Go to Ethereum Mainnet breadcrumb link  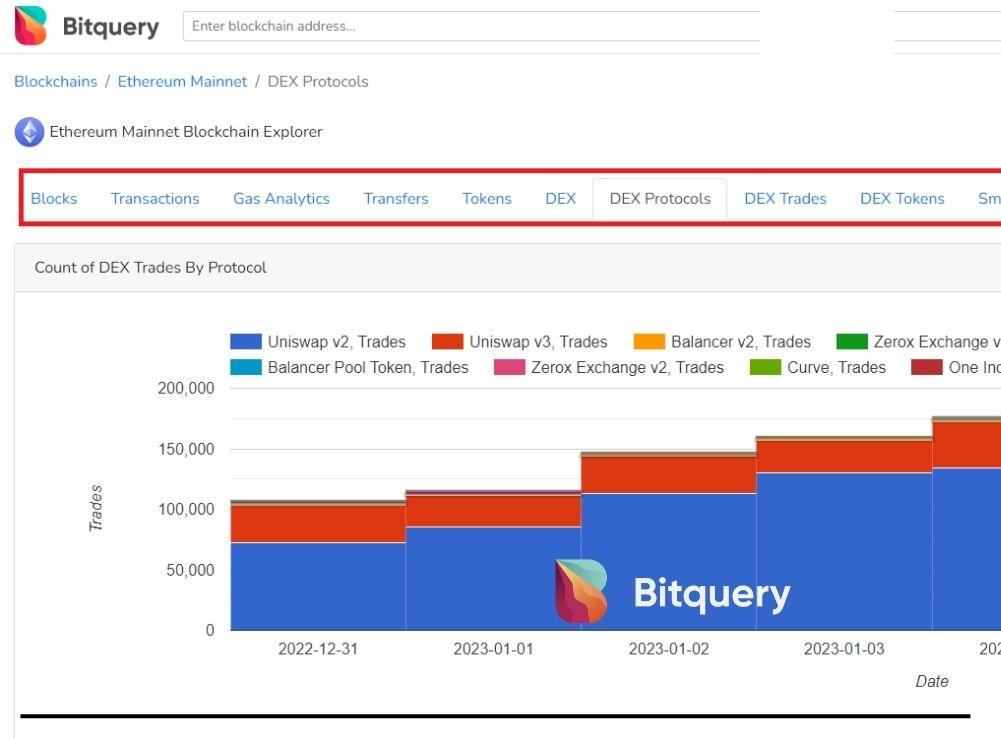(182, 82)
